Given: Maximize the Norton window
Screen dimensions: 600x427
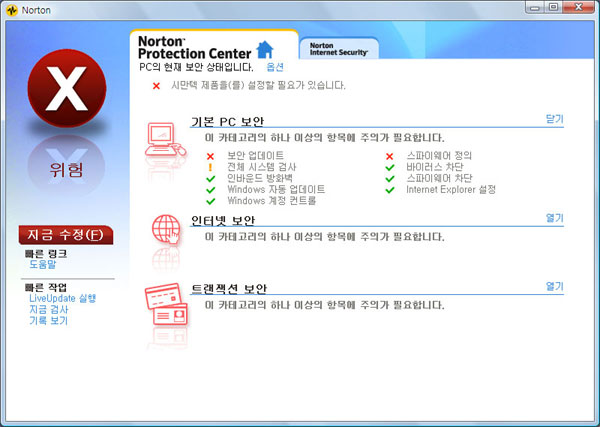Looking at the screenshot, I should (553, 7).
